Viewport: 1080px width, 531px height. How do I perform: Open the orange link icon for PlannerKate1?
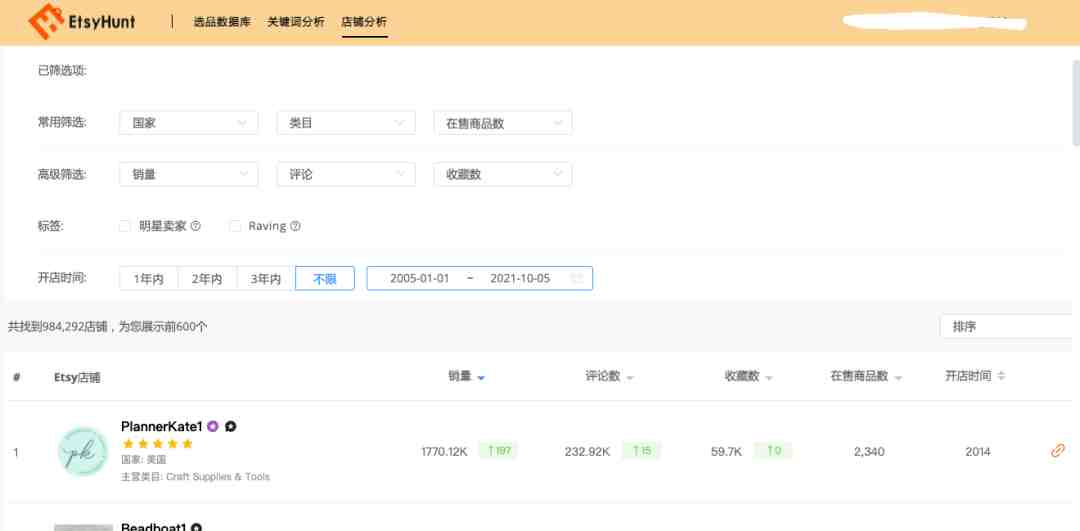tap(1058, 450)
